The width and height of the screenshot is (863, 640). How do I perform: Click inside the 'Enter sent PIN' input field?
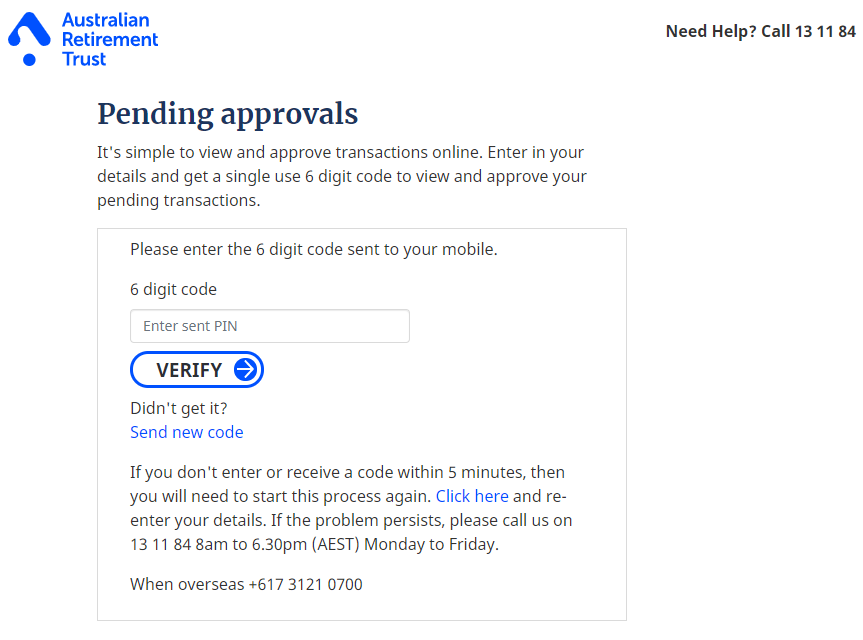[x=269, y=325]
